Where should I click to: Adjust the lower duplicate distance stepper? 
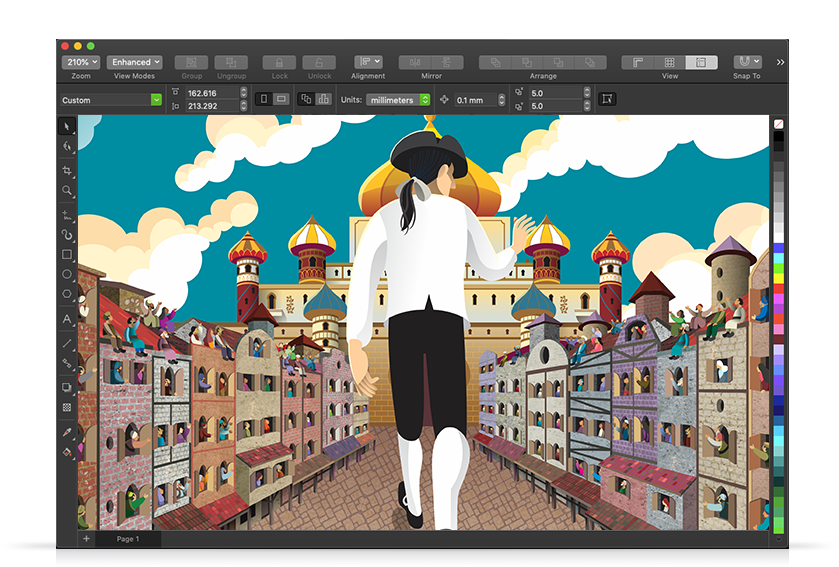587,106
